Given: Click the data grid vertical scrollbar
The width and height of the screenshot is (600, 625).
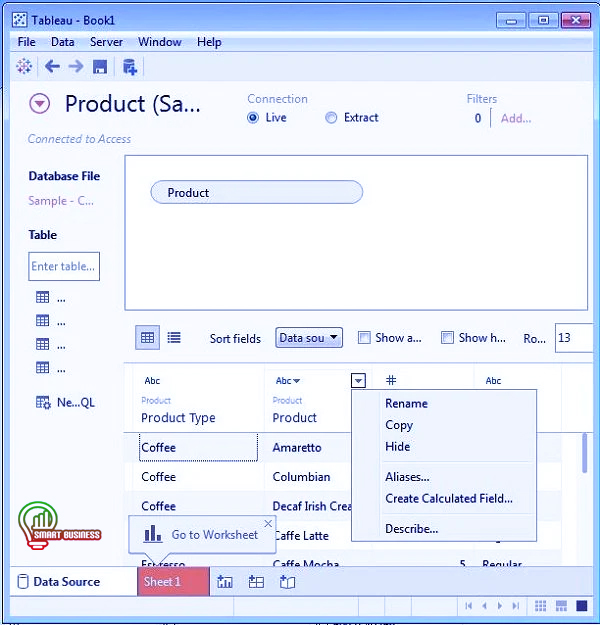Looking at the screenshot, I should click(x=584, y=453).
